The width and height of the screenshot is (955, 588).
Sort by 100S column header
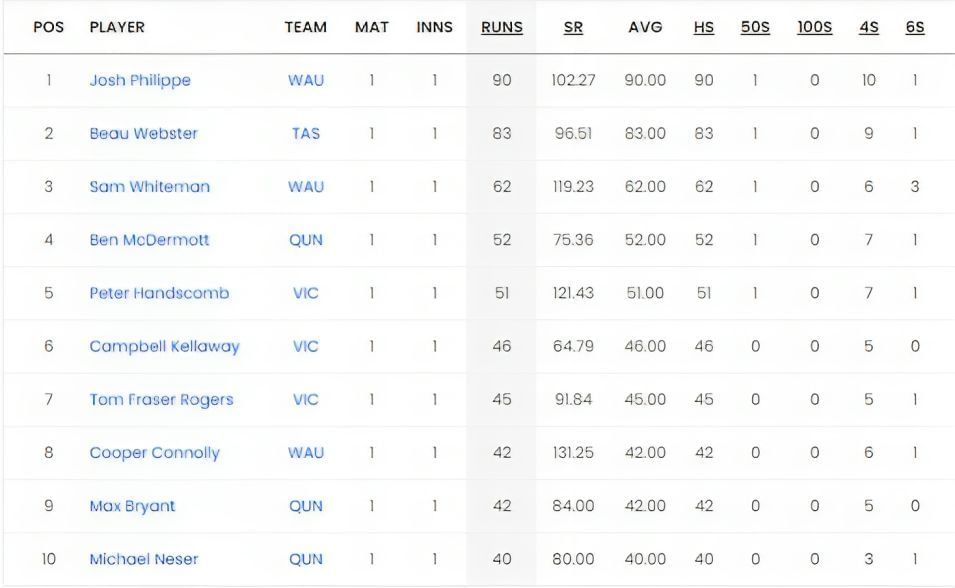814,28
